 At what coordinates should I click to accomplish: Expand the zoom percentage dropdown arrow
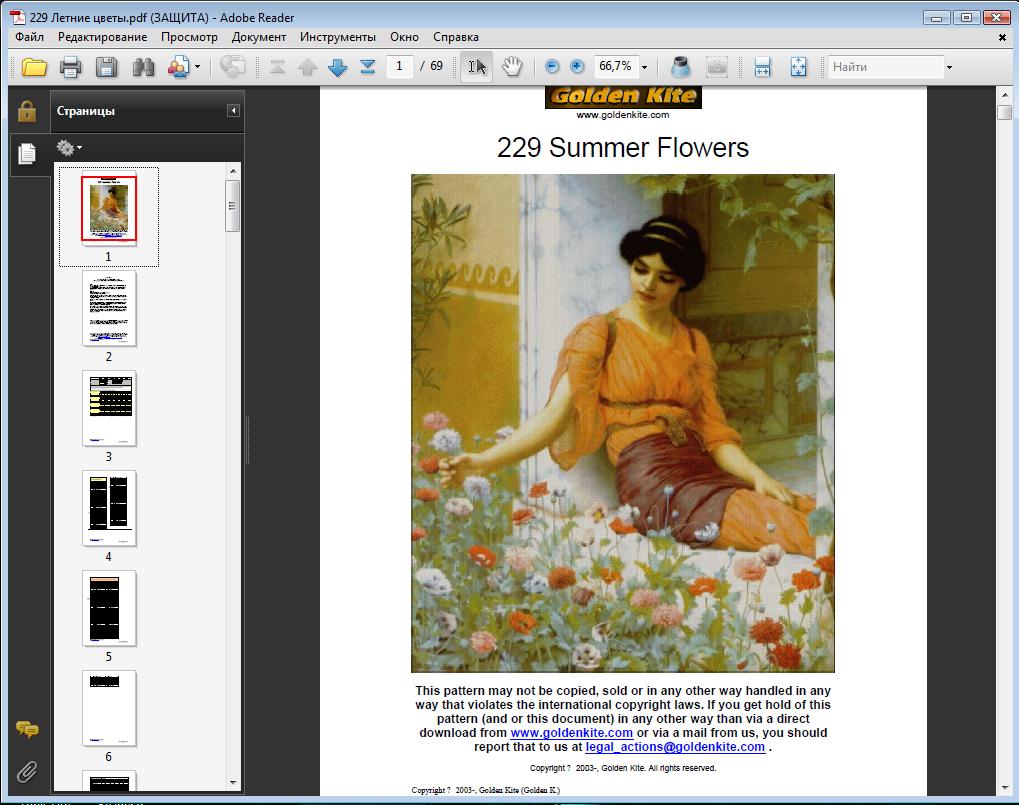tap(645, 67)
